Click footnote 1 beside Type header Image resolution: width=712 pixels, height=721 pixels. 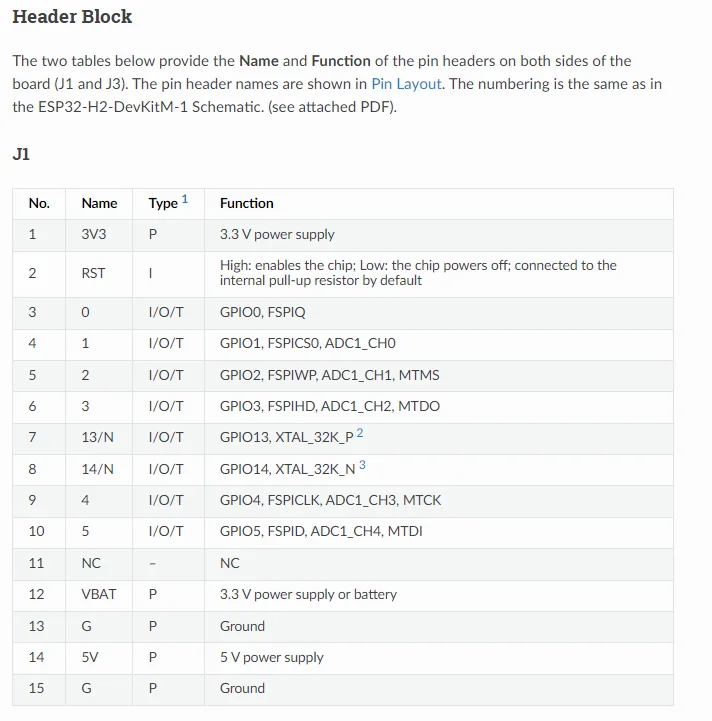[x=185, y=200]
